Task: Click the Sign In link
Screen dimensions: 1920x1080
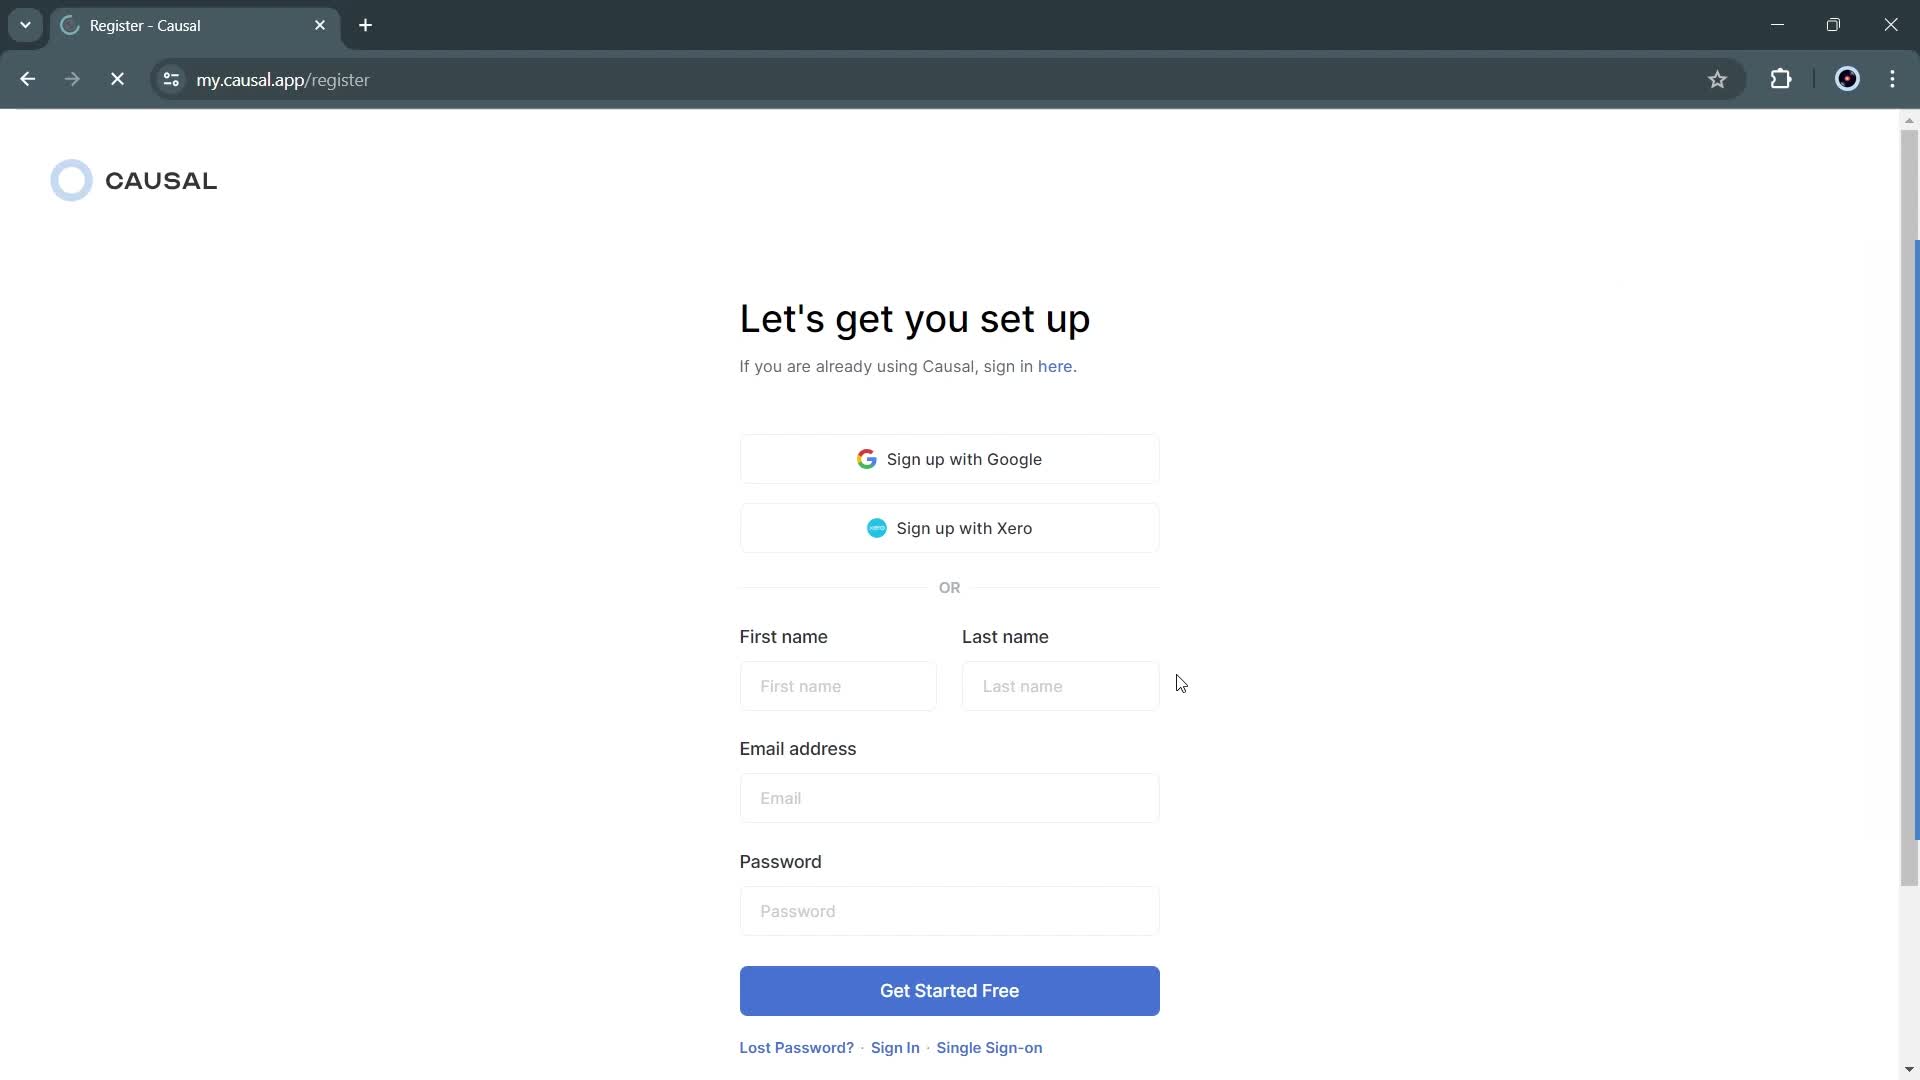Action: pos(895,1047)
